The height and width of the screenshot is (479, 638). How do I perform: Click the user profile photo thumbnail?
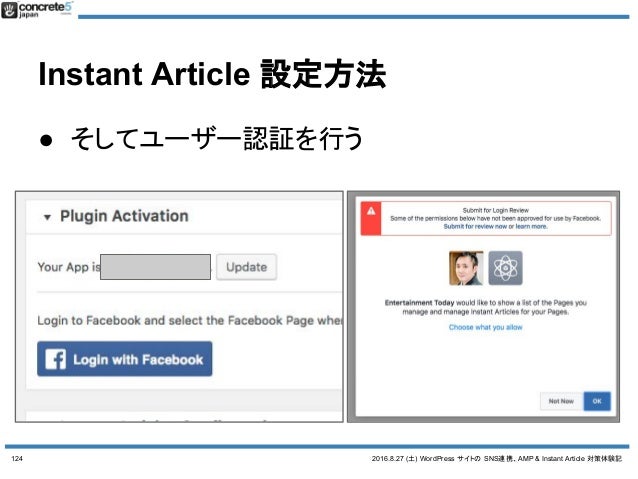(466, 268)
